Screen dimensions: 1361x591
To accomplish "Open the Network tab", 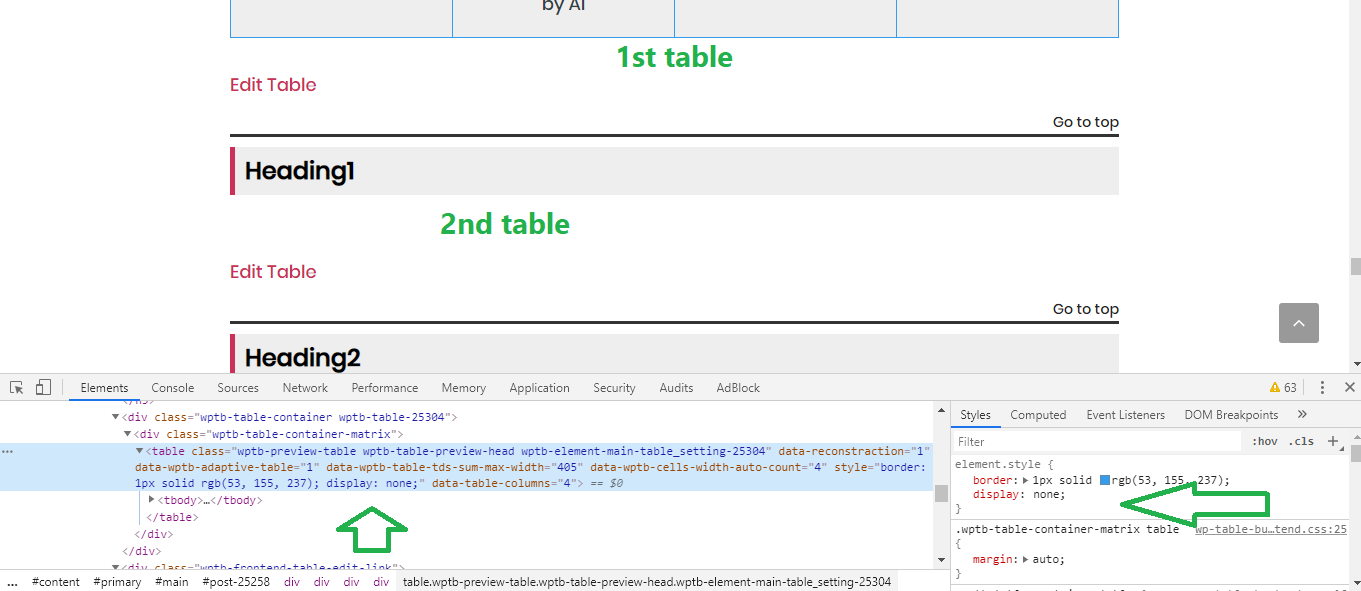I will coord(305,388).
